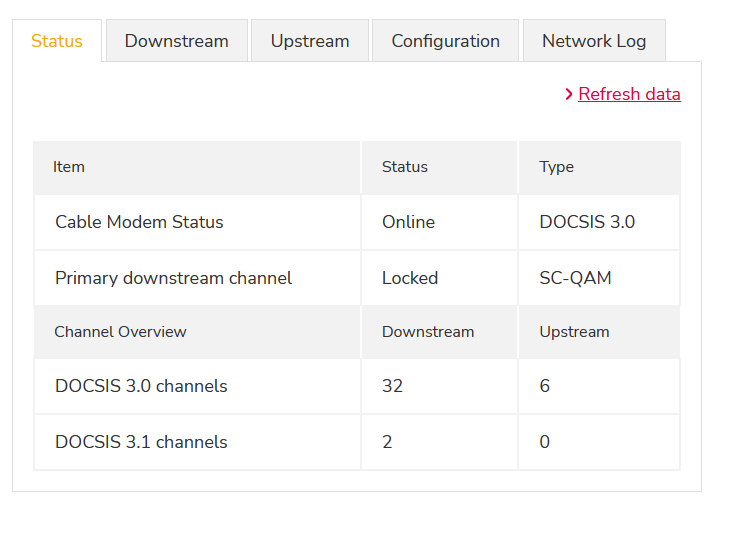
Task: Click the downstream count value 32
Action: 392,386
